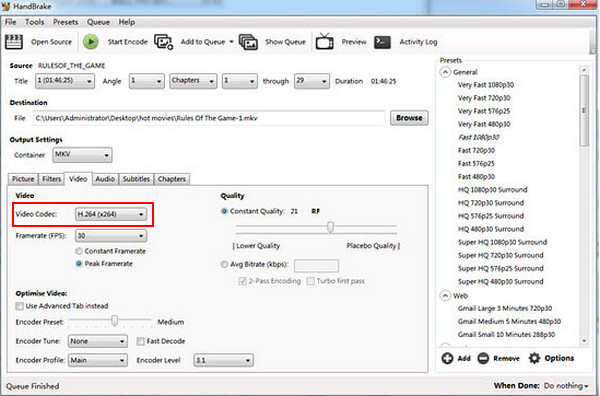The height and width of the screenshot is (396, 600).
Task: Select HQ 576p25 Surround preset
Action: coord(491,216)
